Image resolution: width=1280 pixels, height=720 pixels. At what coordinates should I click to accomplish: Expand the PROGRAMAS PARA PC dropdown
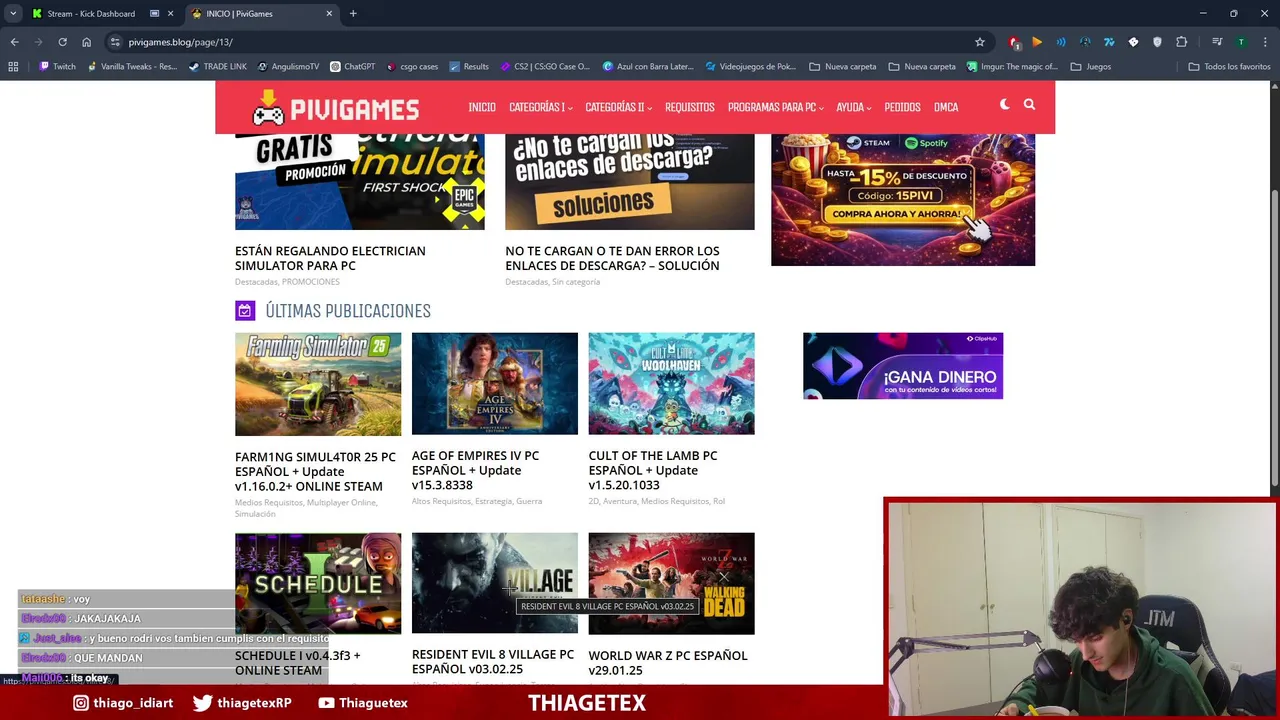(775, 107)
